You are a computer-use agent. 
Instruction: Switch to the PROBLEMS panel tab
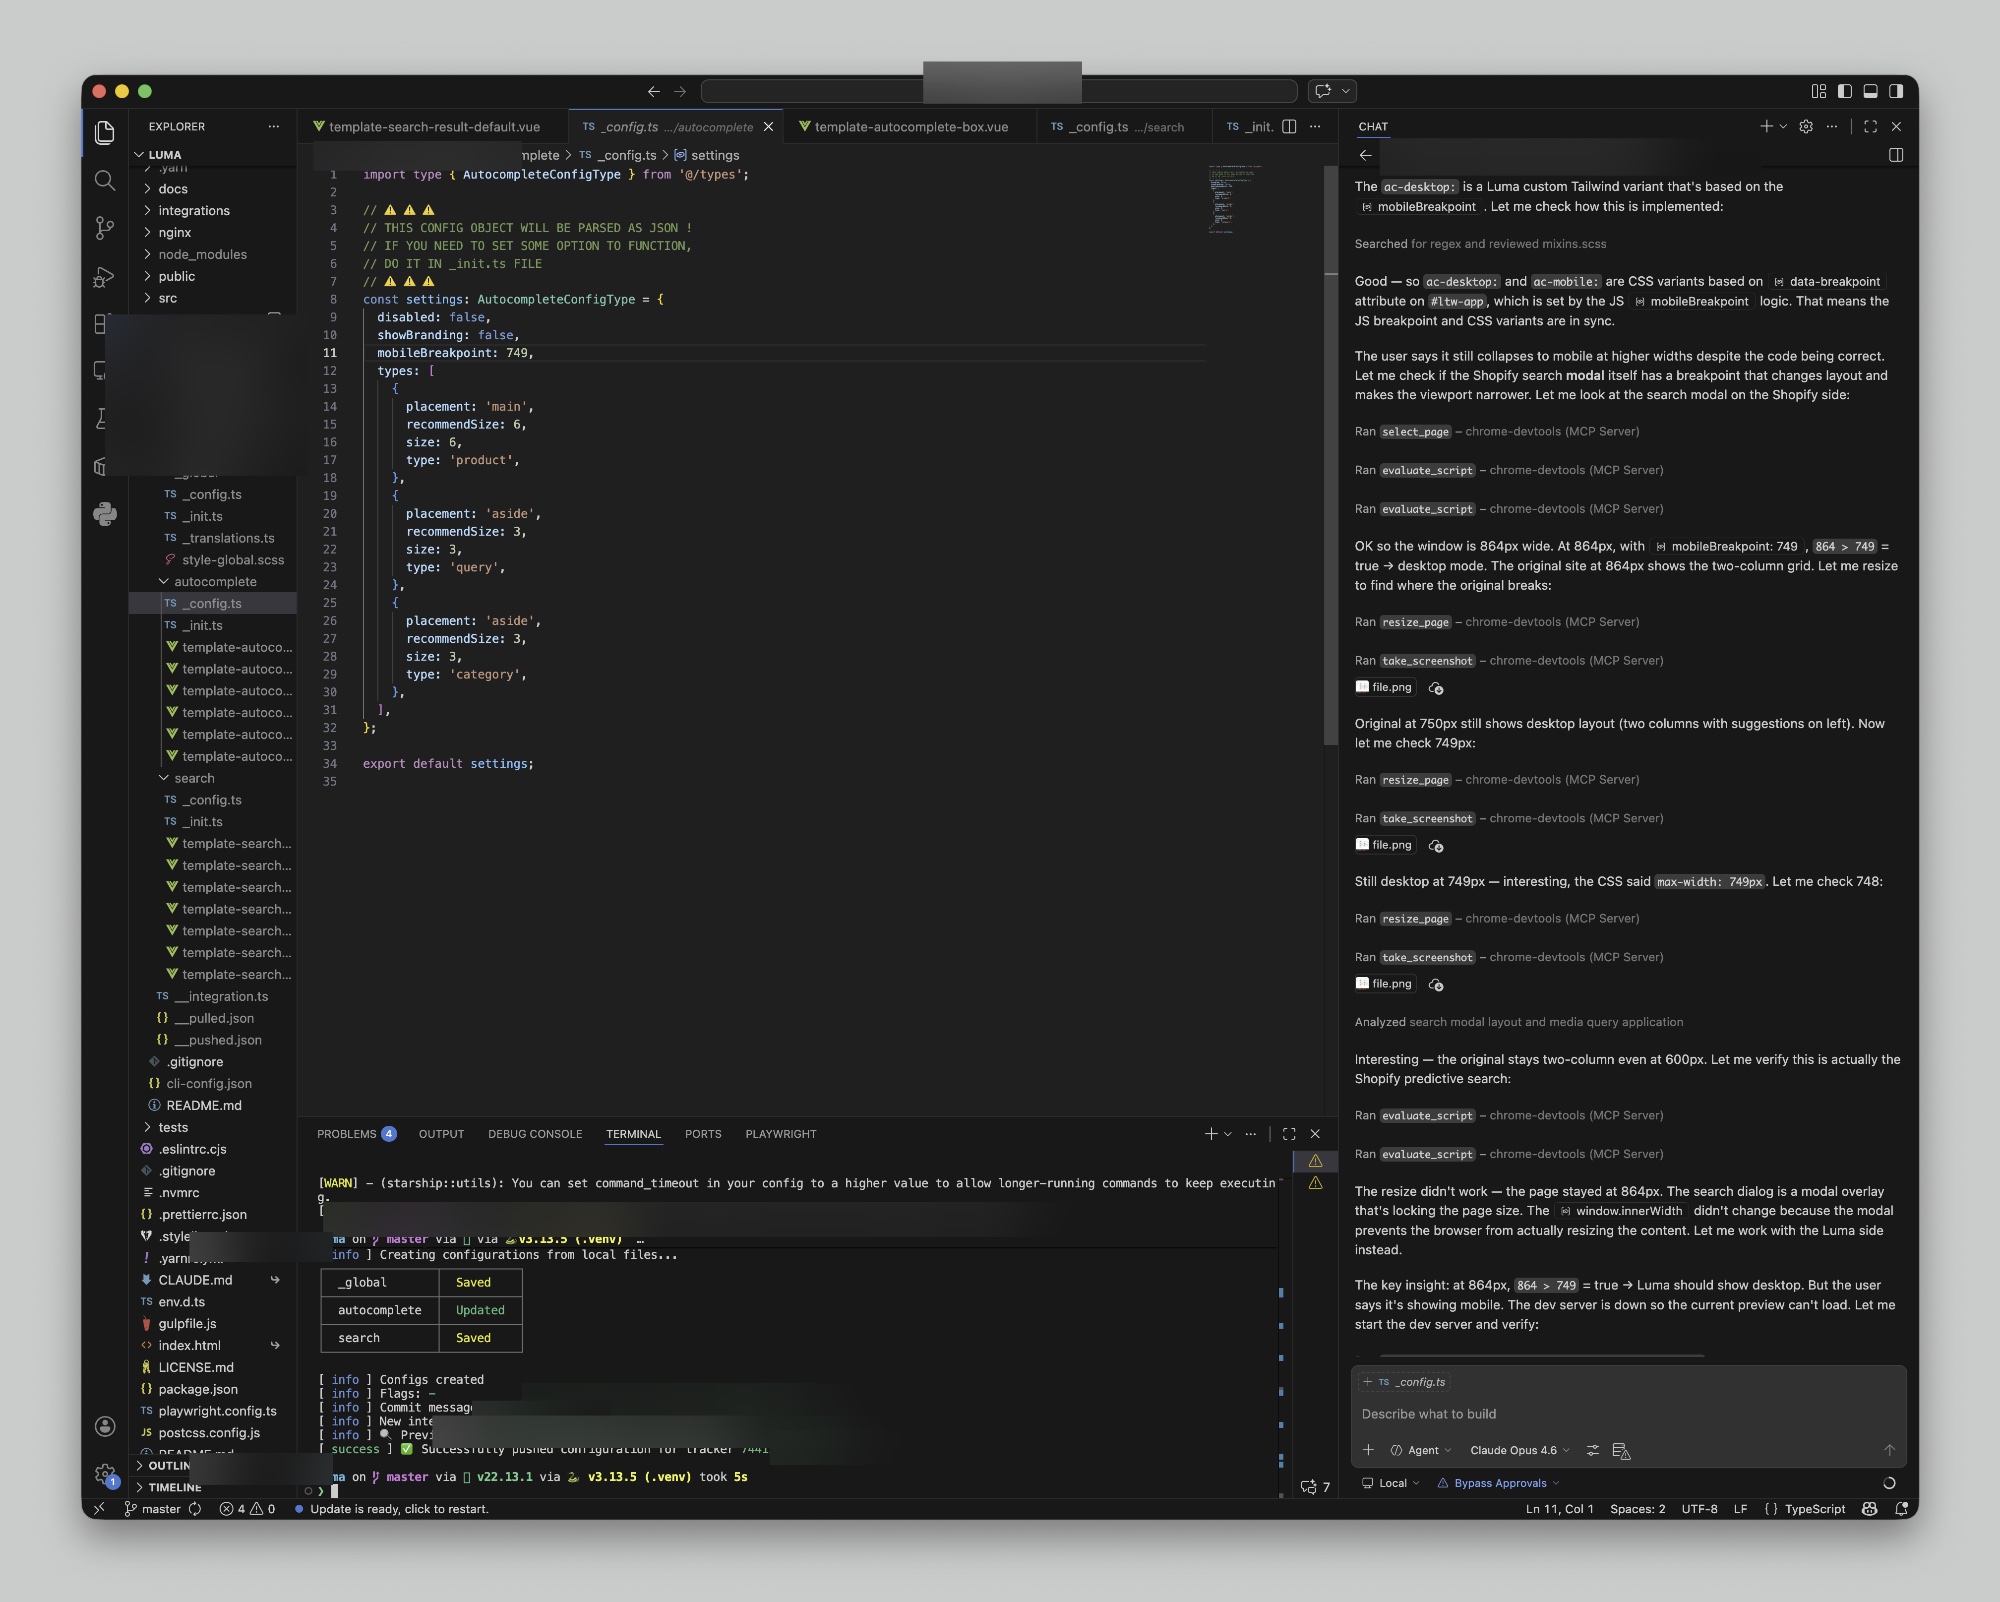click(346, 1134)
